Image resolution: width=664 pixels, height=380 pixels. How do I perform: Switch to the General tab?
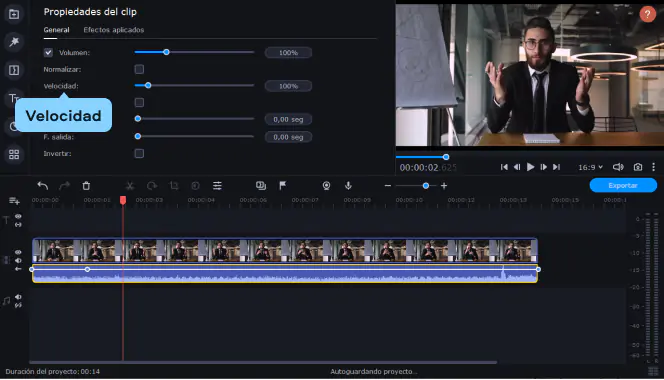pos(56,30)
